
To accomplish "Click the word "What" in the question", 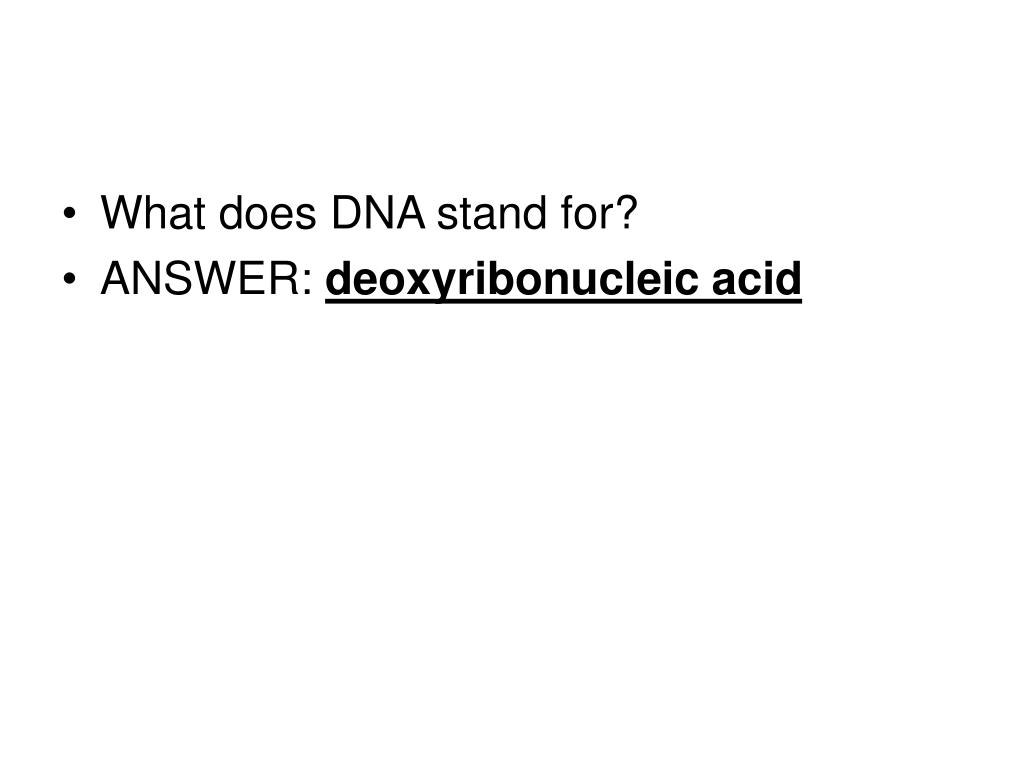I will (153, 213).
